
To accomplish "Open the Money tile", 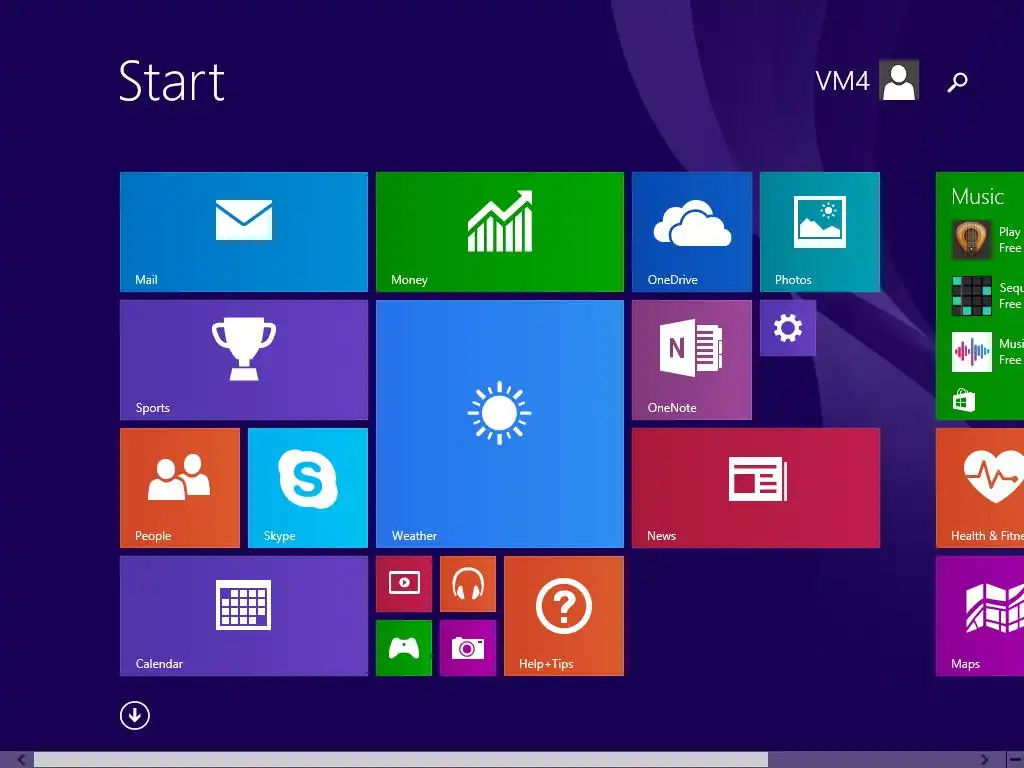I will (500, 232).
